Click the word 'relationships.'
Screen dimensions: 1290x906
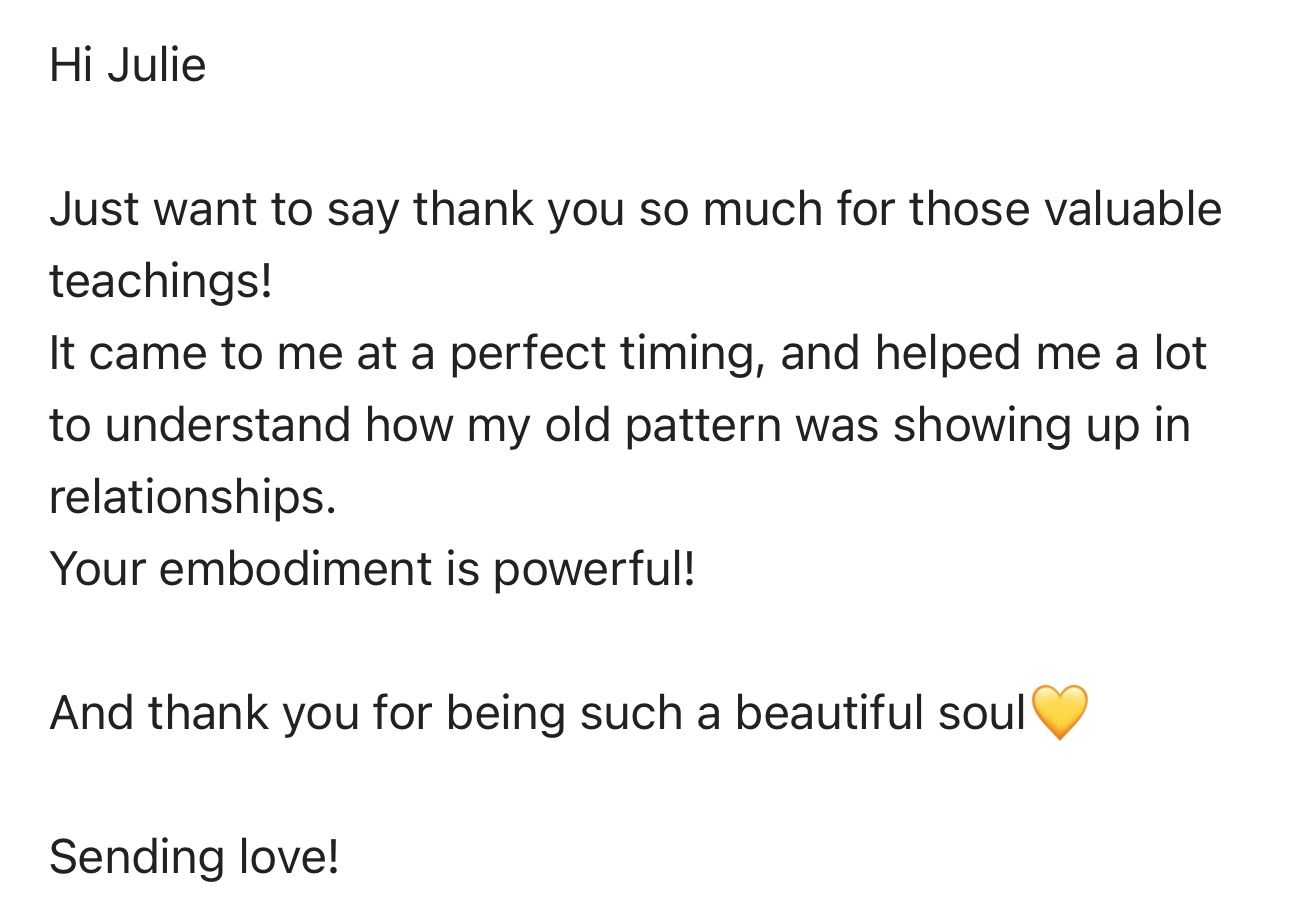pos(192,498)
